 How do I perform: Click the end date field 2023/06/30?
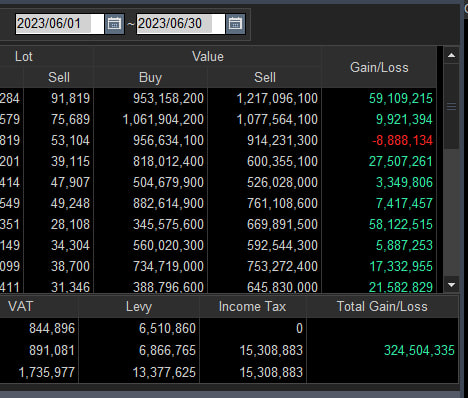click(181, 24)
